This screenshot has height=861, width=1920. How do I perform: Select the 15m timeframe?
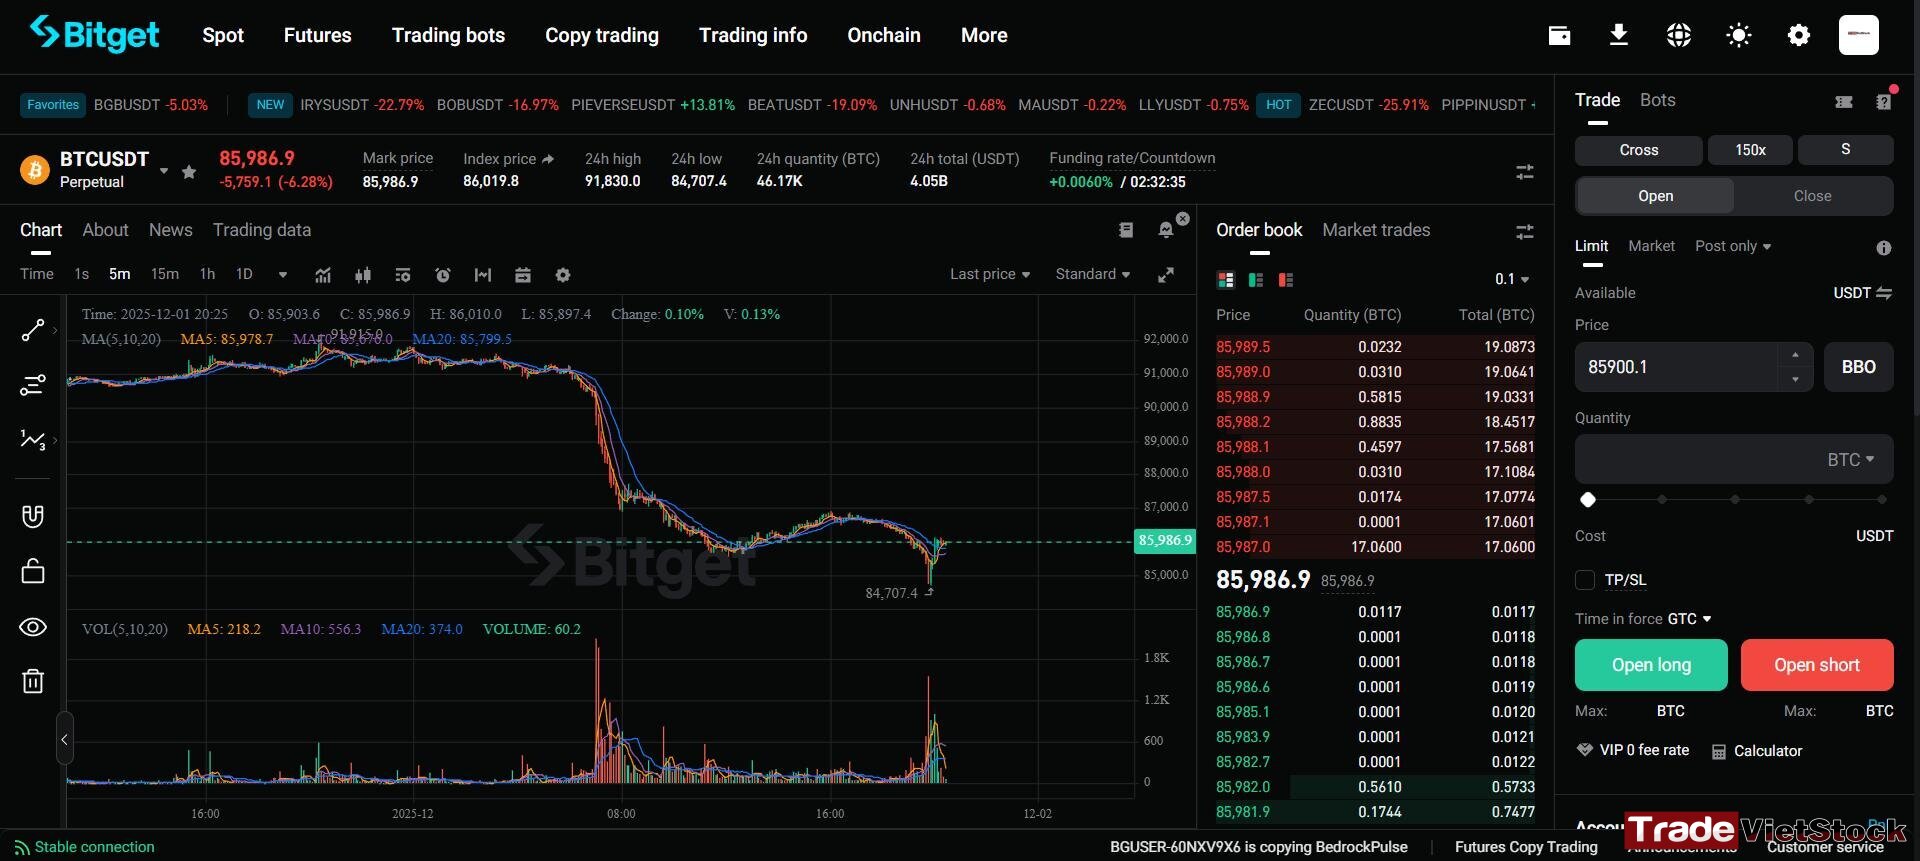(165, 274)
